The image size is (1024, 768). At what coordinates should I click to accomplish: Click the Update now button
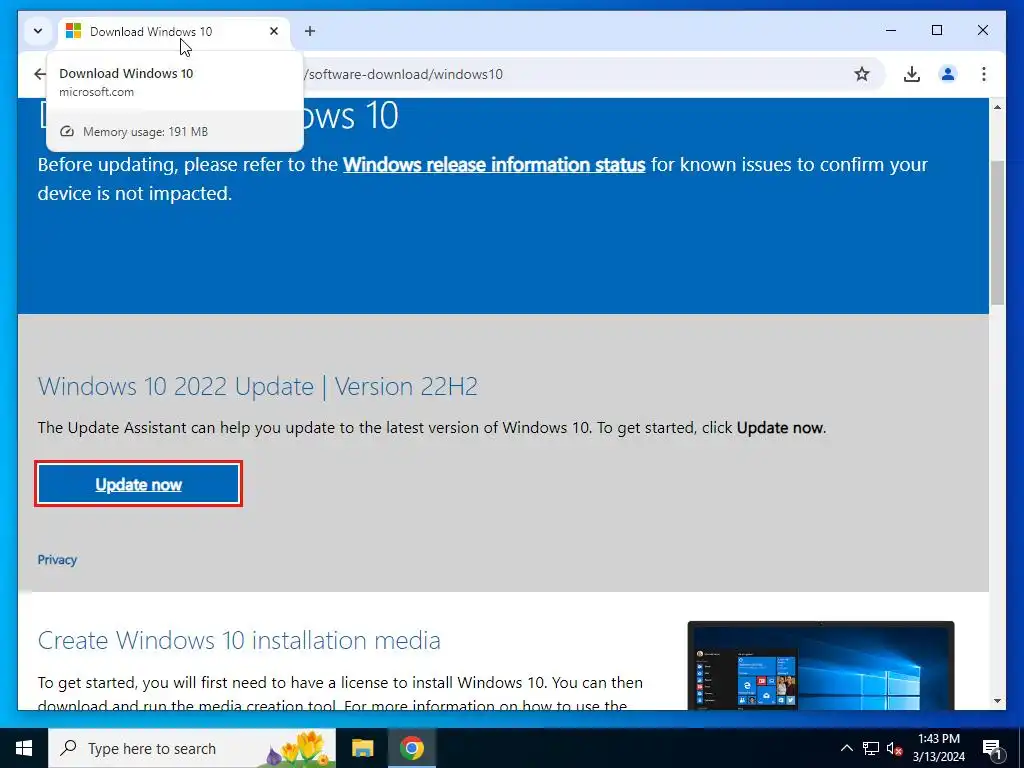pyautogui.click(x=138, y=484)
